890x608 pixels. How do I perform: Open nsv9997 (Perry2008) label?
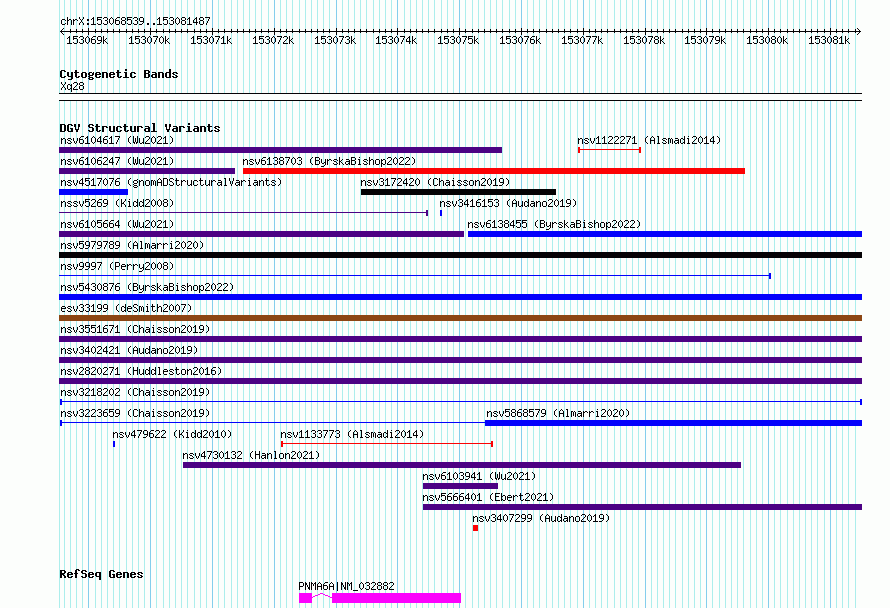(x=117, y=266)
